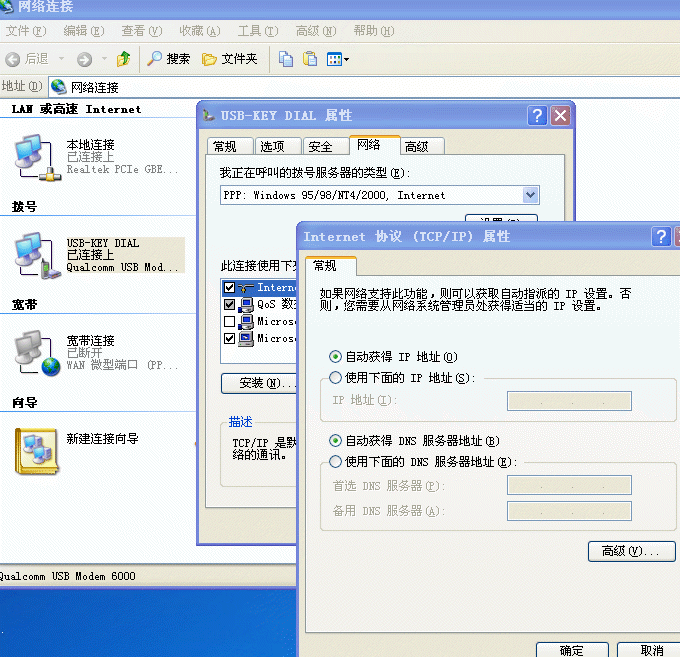Click the address bar 网络连接 globe icon

(59, 87)
